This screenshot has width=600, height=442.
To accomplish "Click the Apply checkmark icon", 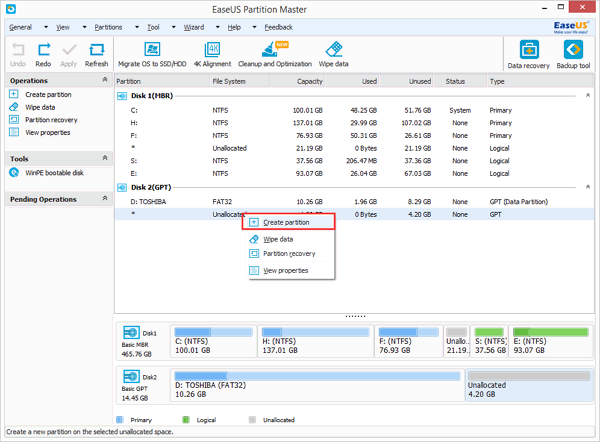I will click(69, 50).
